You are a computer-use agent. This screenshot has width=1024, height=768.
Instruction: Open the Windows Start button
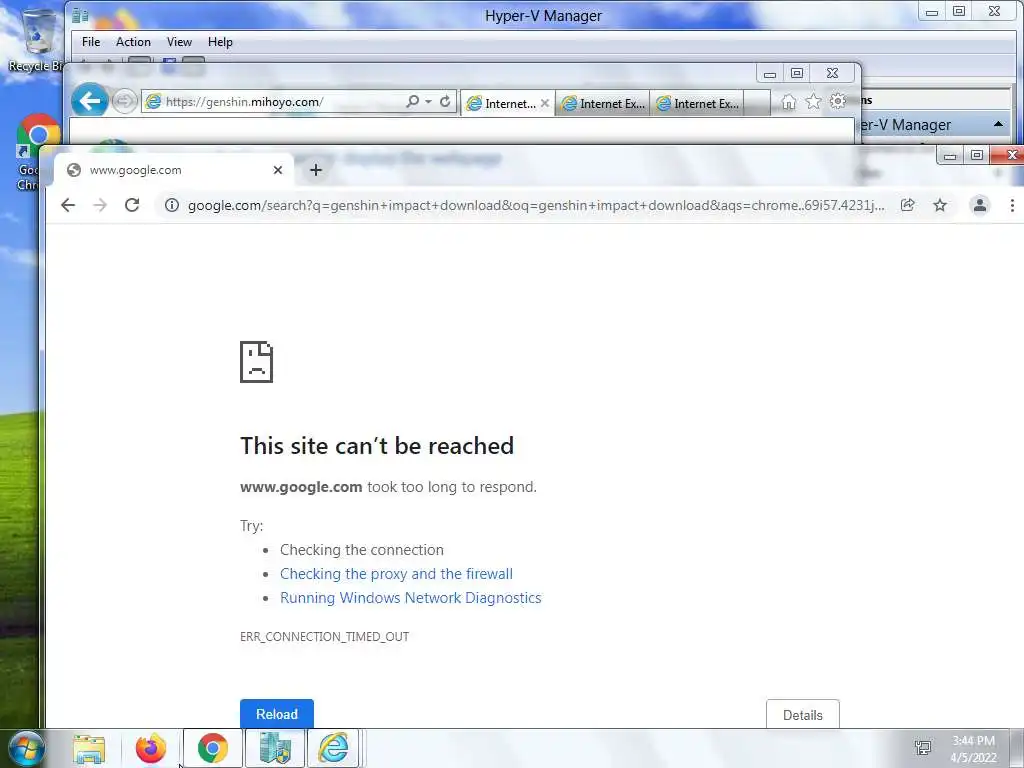tap(26, 748)
